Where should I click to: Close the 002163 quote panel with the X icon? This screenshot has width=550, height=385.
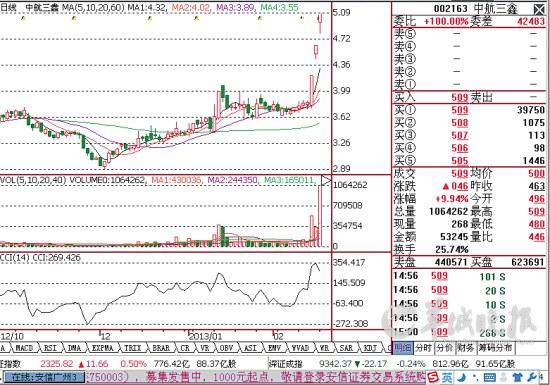[x=539, y=9]
